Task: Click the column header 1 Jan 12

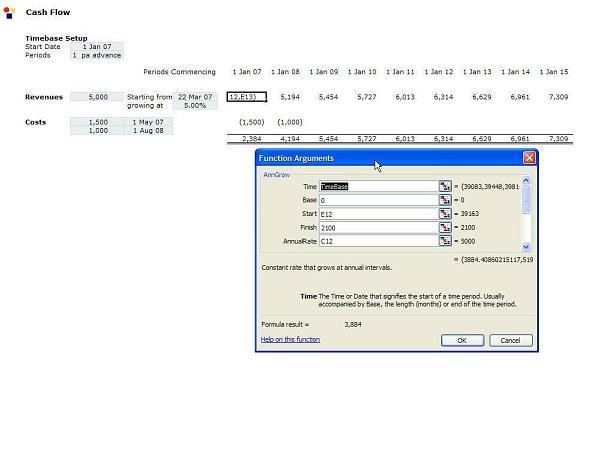Action: click(439, 72)
